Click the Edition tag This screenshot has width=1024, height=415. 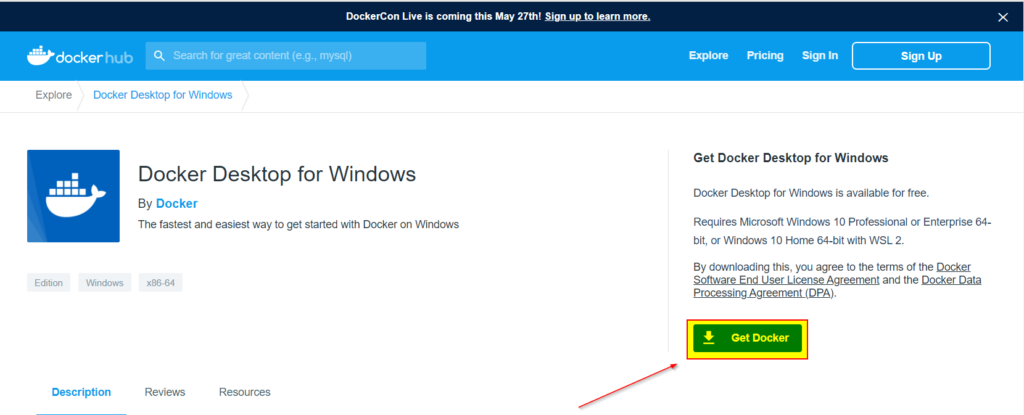point(49,282)
